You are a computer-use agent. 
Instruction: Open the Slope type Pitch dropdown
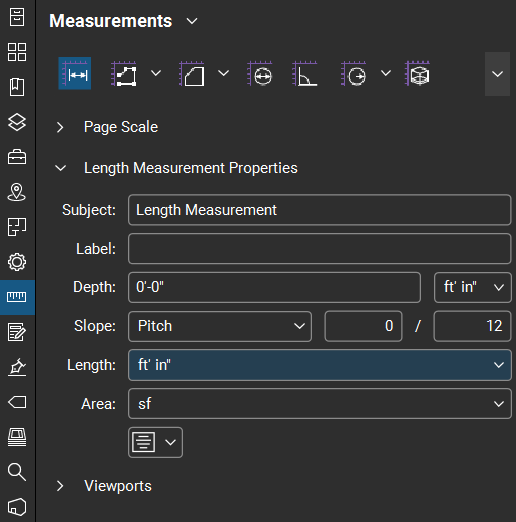(x=220, y=326)
